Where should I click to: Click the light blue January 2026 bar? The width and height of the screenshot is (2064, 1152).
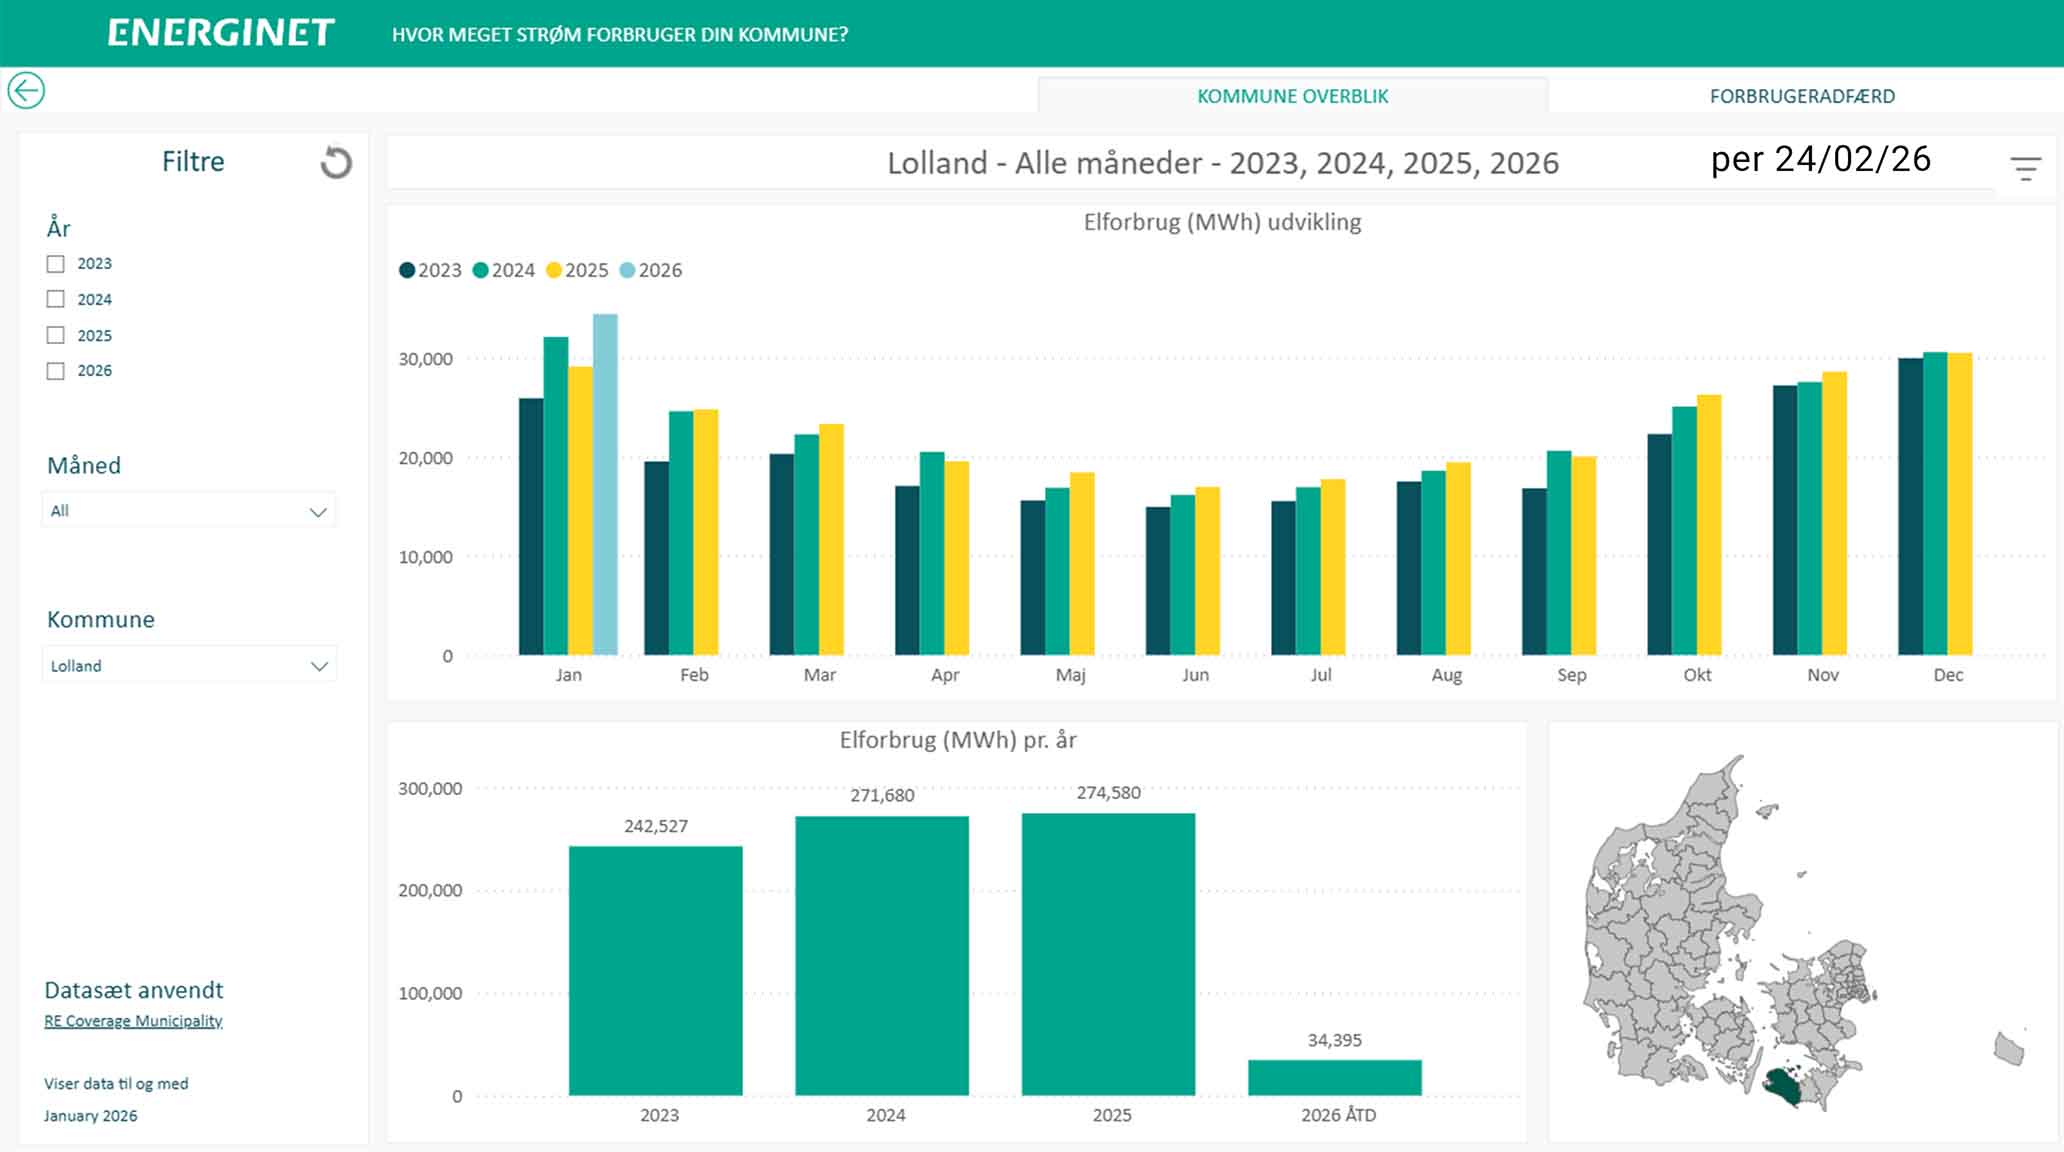[x=605, y=485]
